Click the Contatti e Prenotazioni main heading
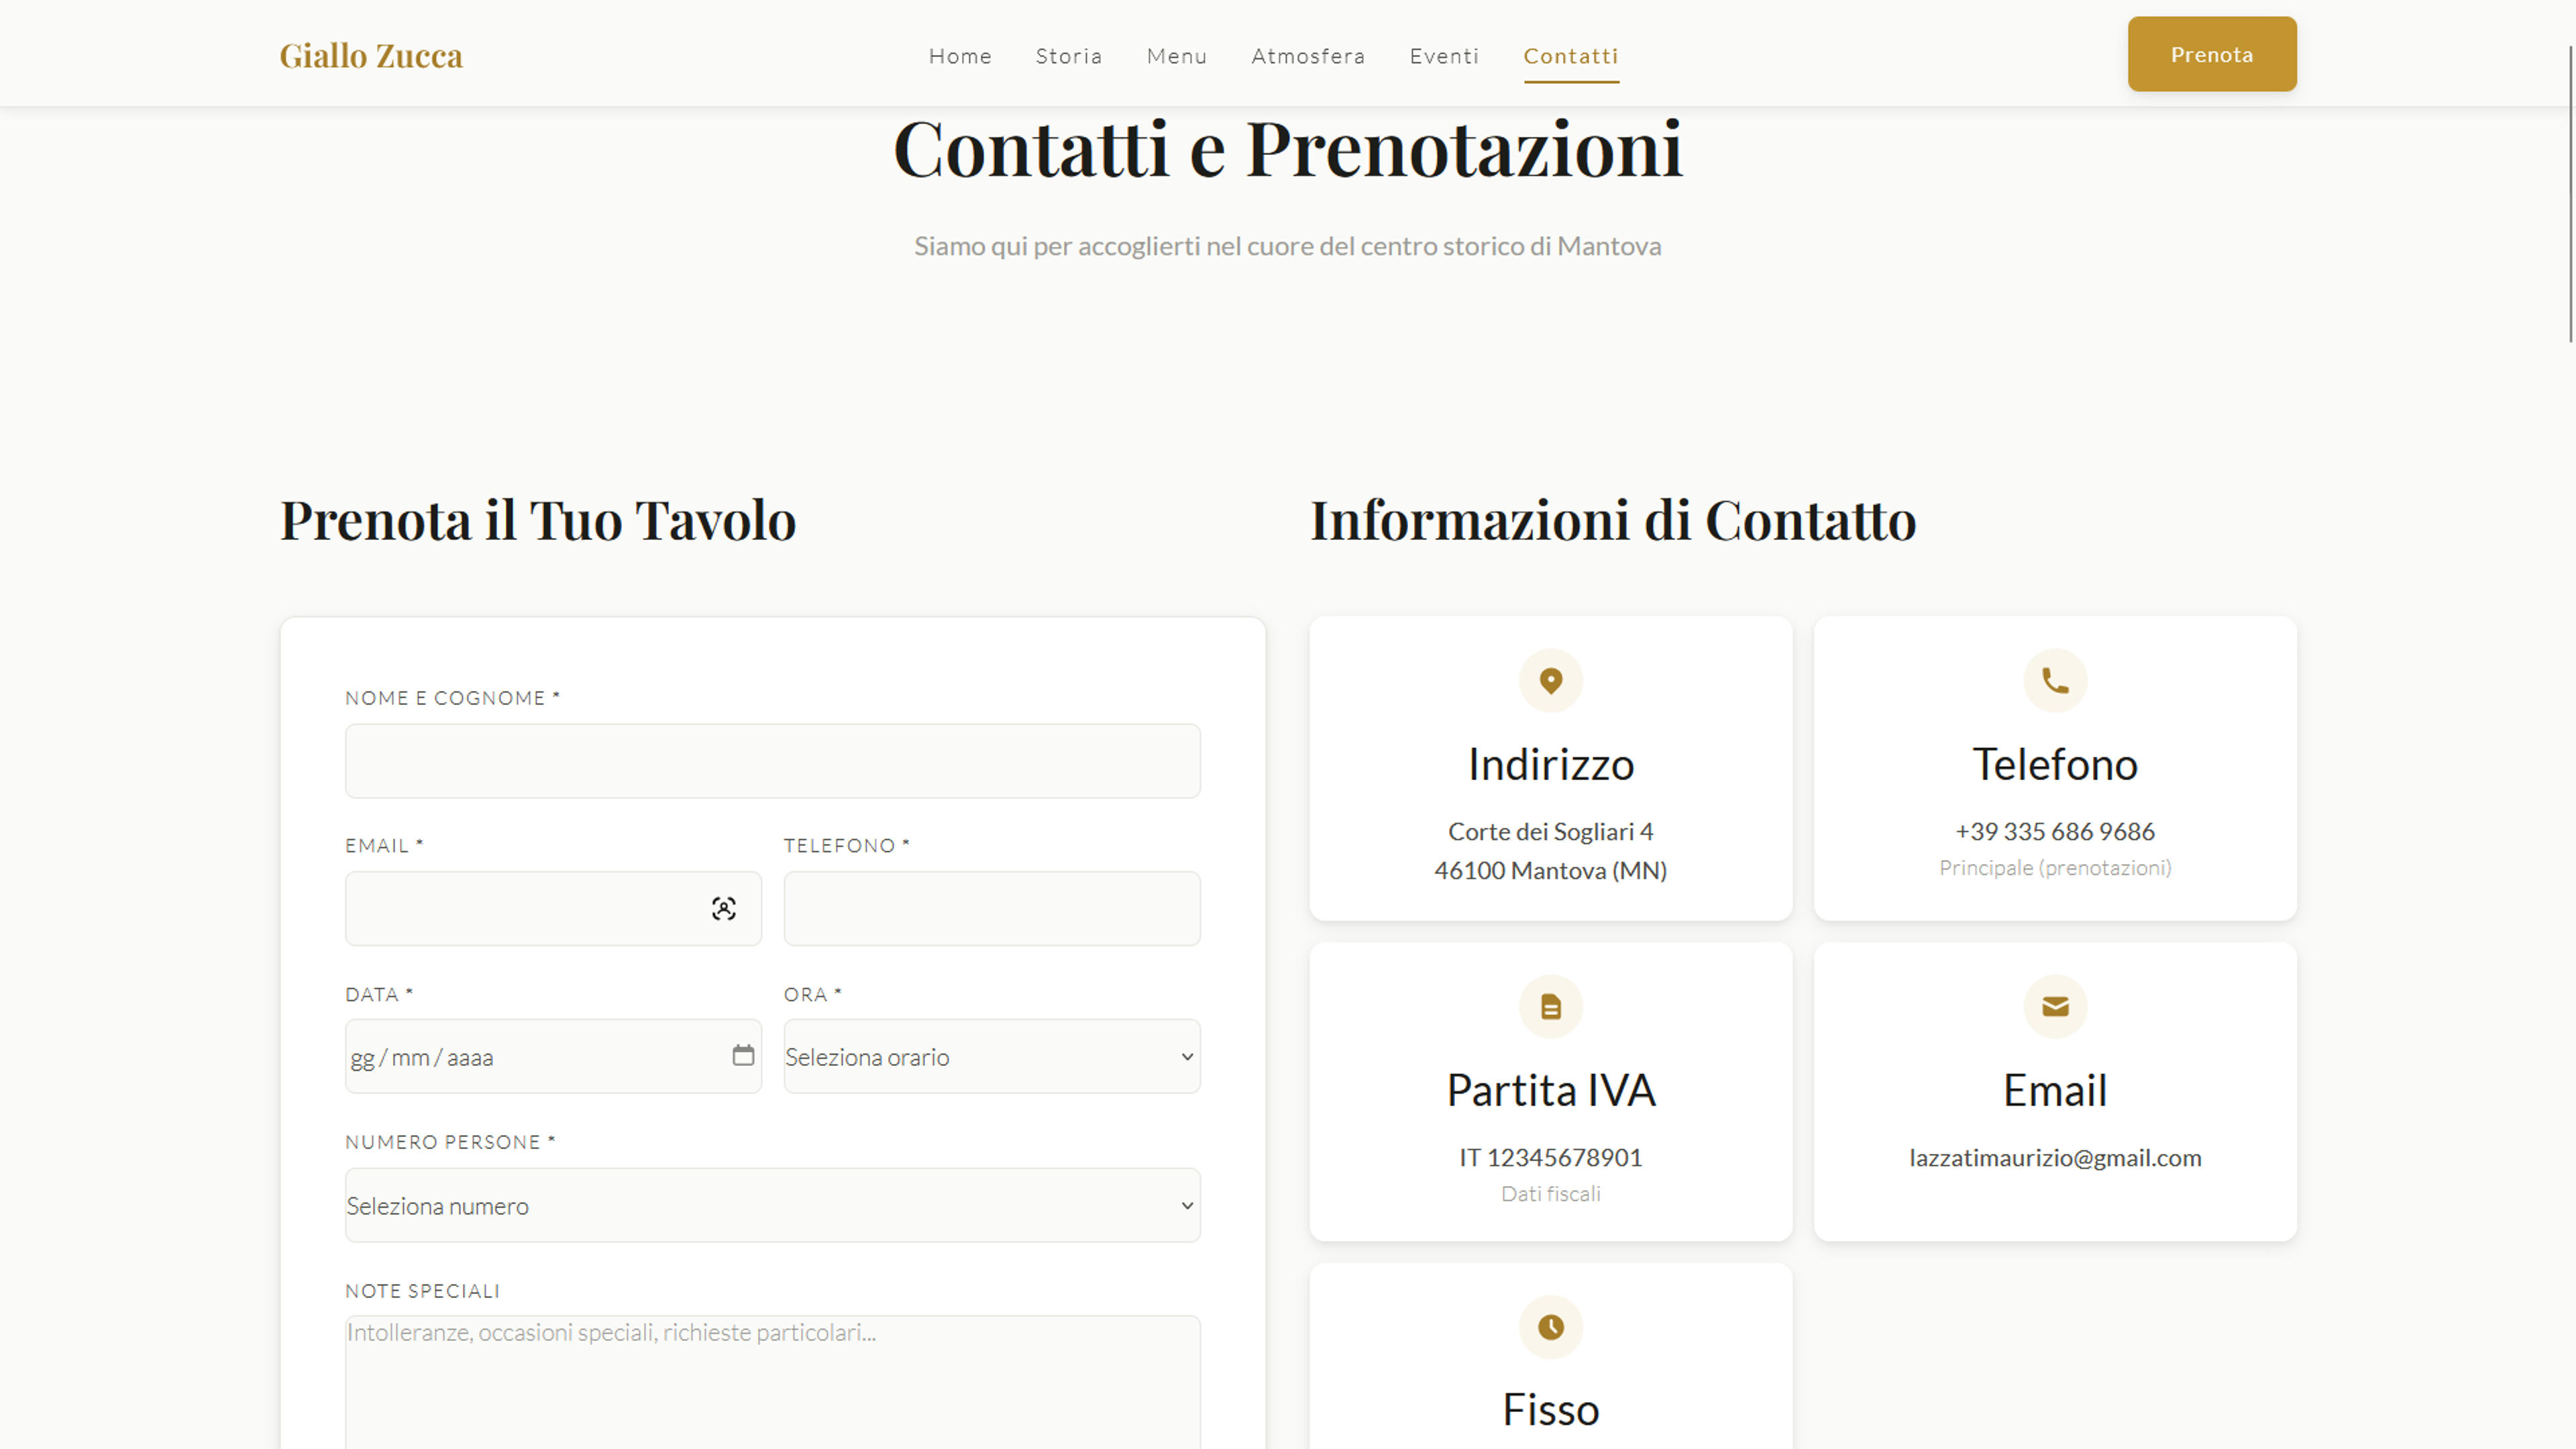 [1288, 150]
